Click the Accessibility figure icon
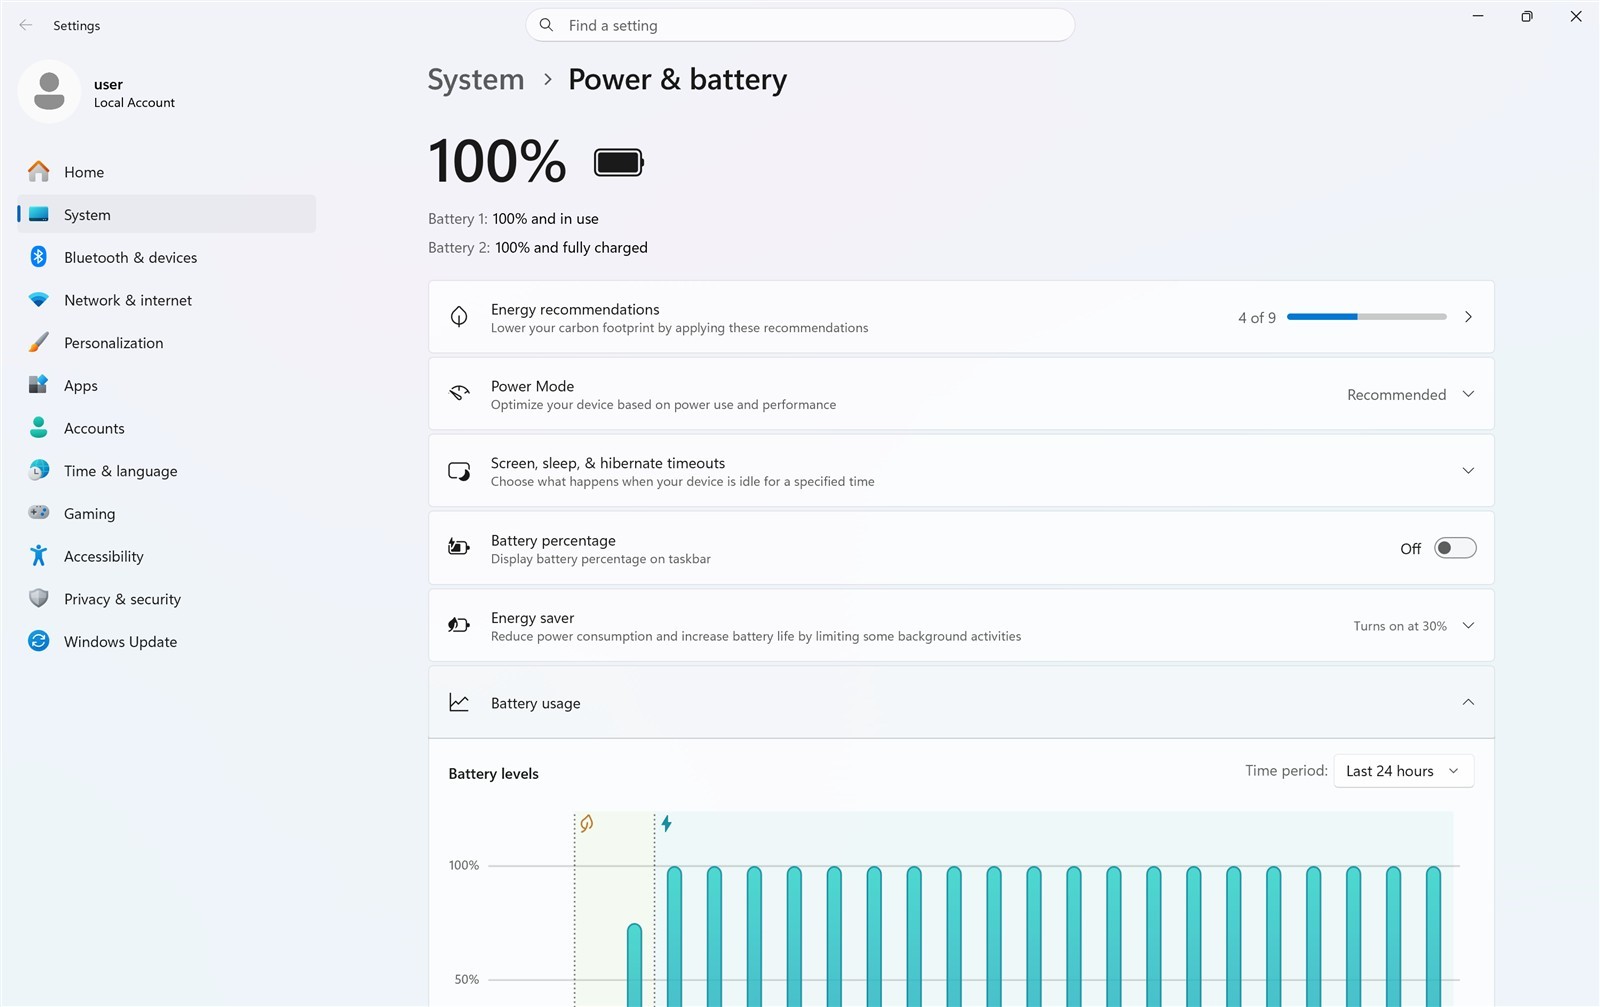The height and width of the screenshot is (1007, 1600). (x=38, y=556)
